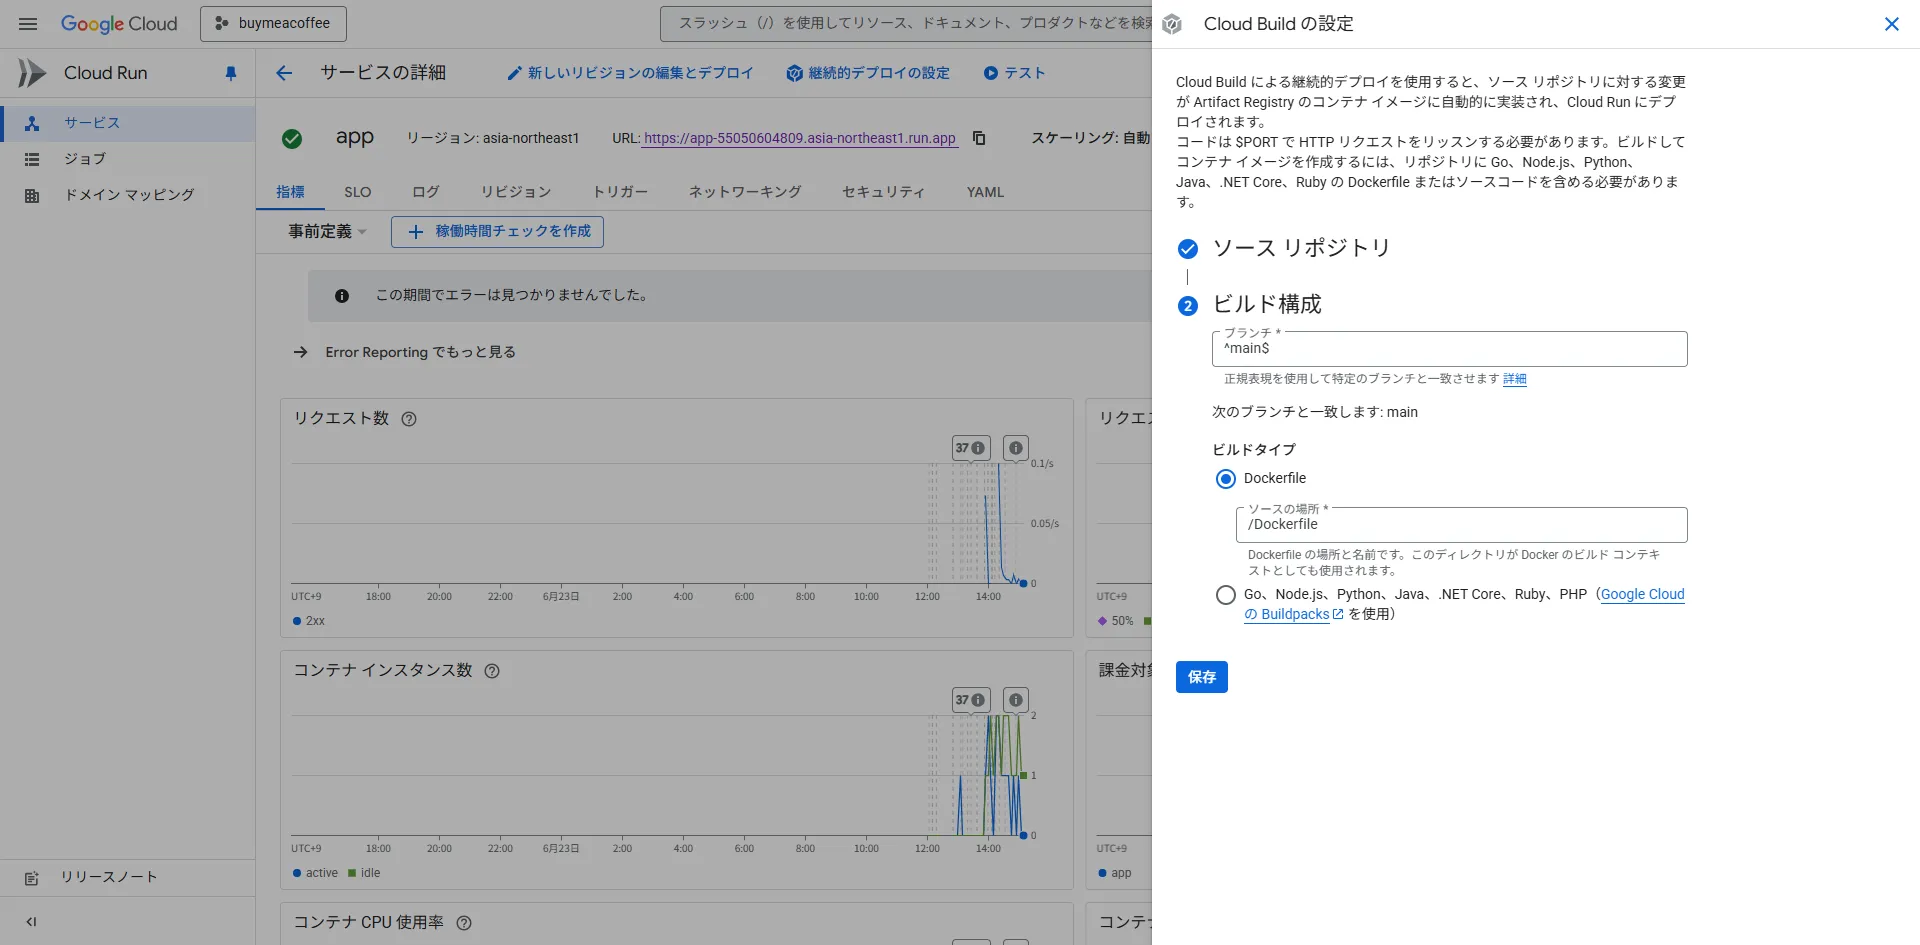Switch to the YAML tab
The width and height of the screenshot is (1920, 945).
[985, 192]
